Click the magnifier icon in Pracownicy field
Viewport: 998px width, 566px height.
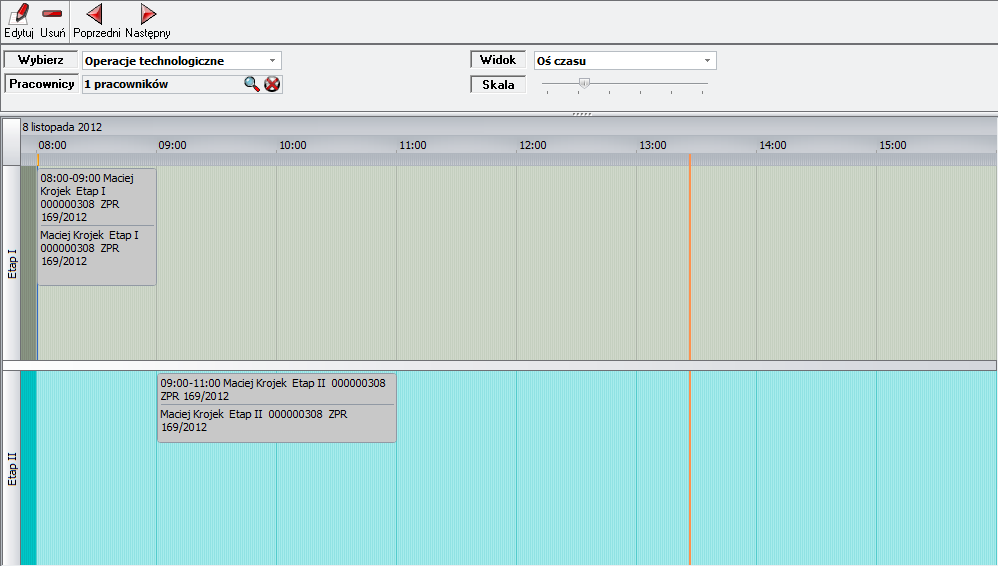[x=252, y=84]
